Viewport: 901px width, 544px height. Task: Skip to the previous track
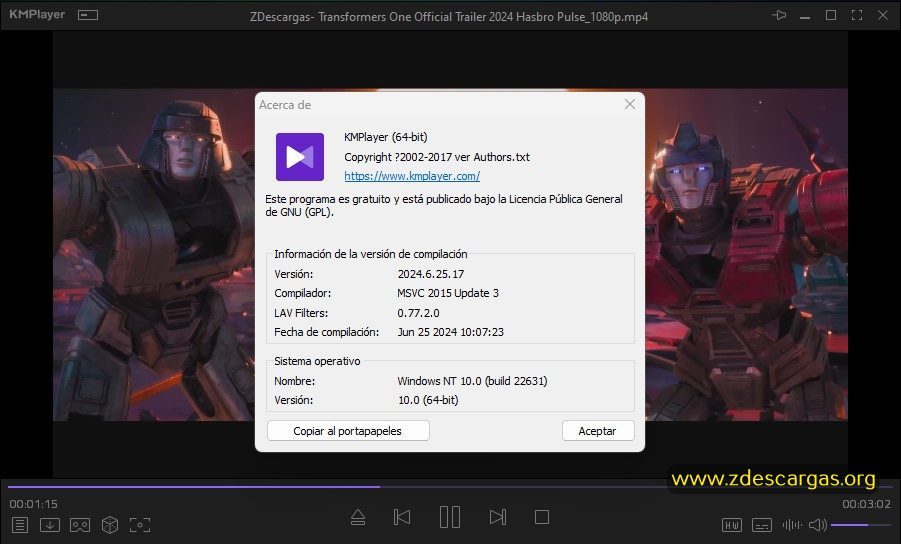(402, 518)
